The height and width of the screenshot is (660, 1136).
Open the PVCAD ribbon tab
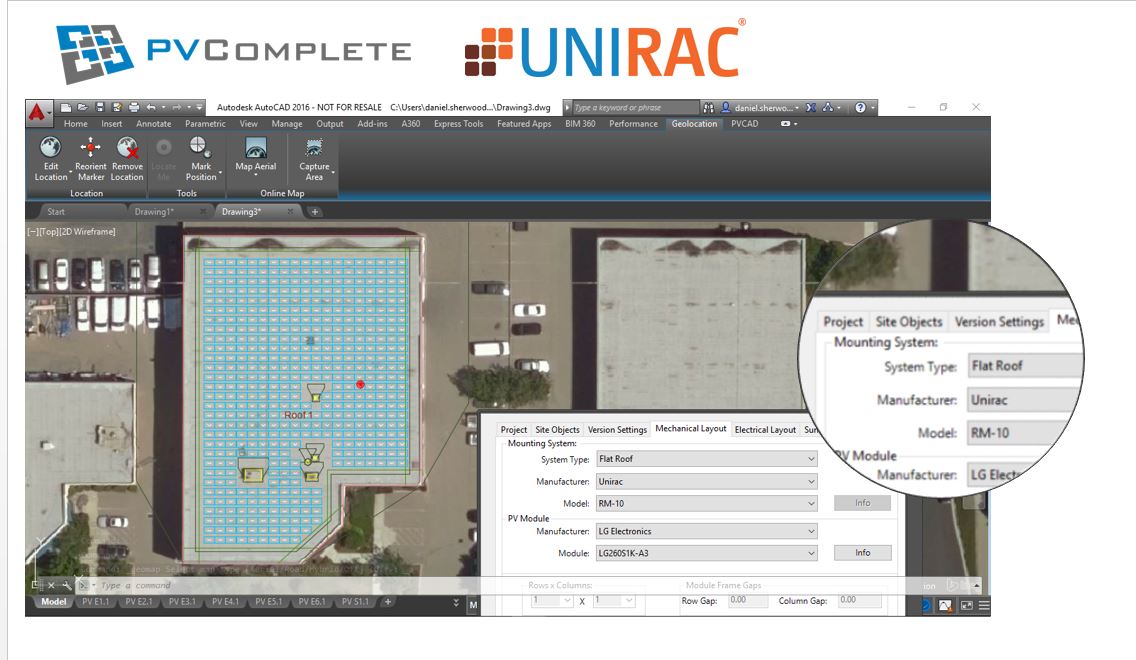point(745,124)
